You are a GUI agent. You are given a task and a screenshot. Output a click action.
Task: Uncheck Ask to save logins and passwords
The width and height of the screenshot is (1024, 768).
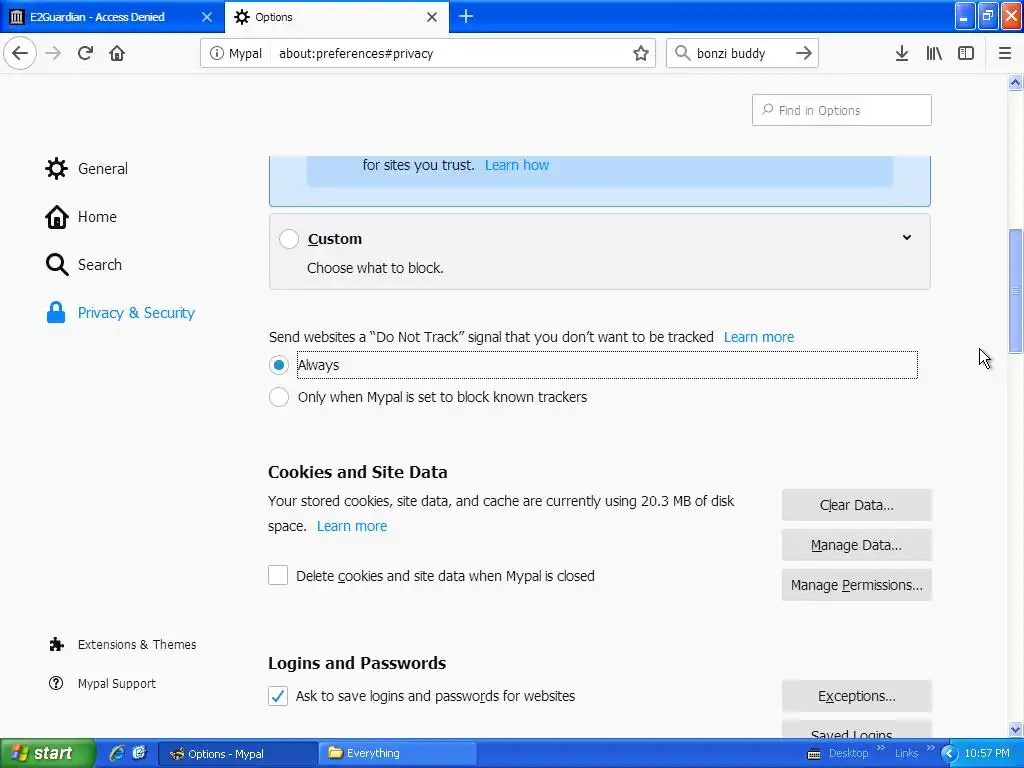pyautogui.click(x=278, y=696)
